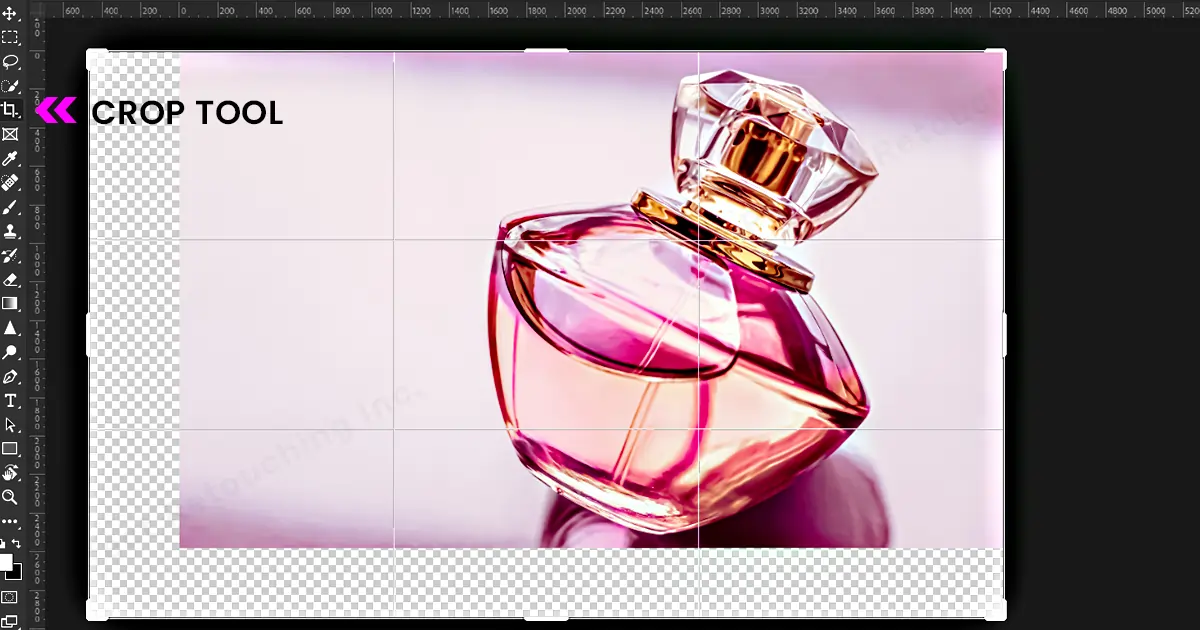Select the Eraser tool
Image resolution: width=1200 pixels, height=630 pixels.
coord(10,279)
